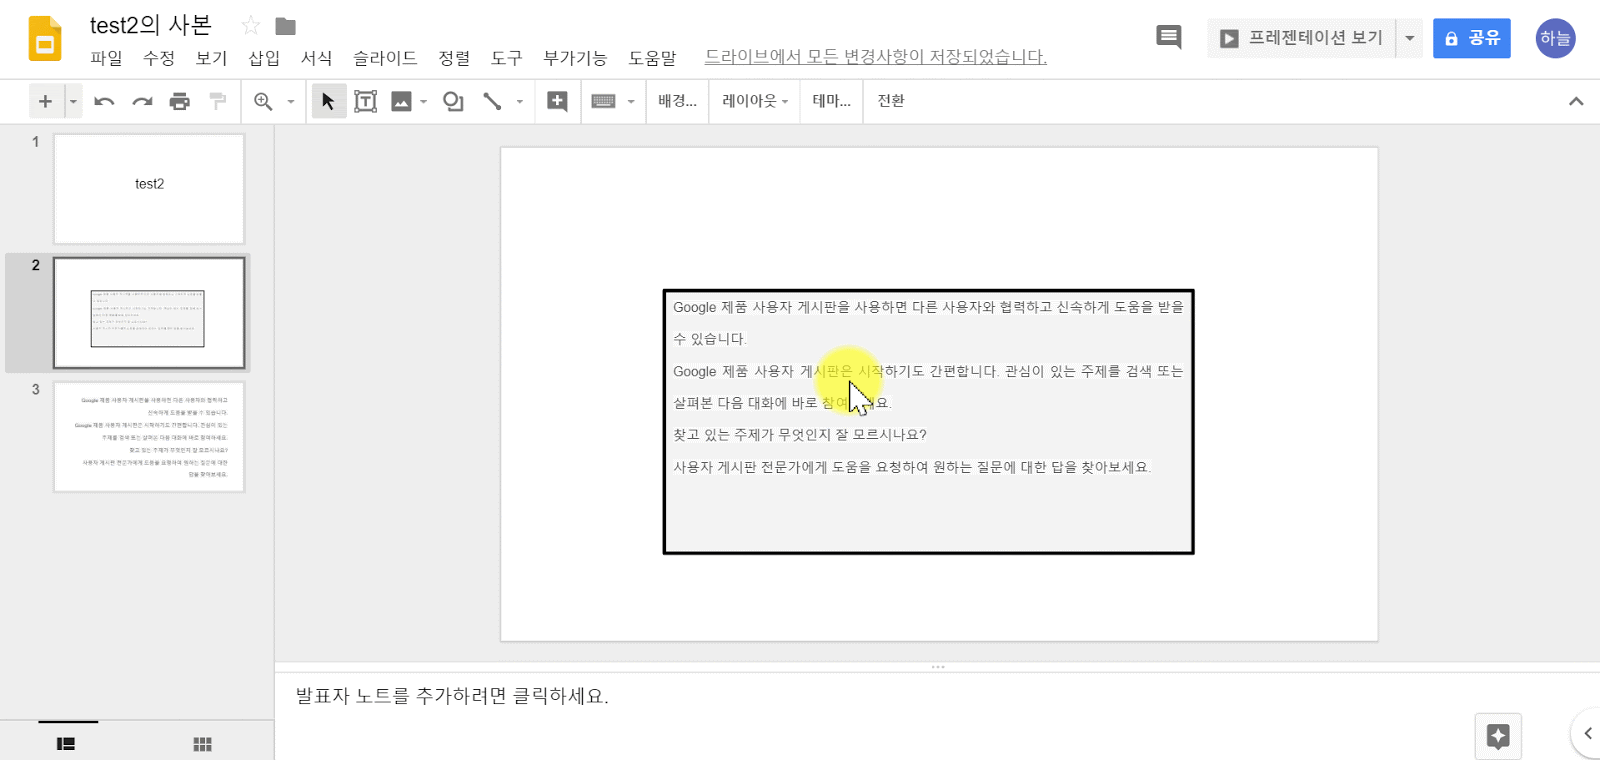Screen dimensions: 1600x760
Task: Redo the last undone action
Action: 142,101
